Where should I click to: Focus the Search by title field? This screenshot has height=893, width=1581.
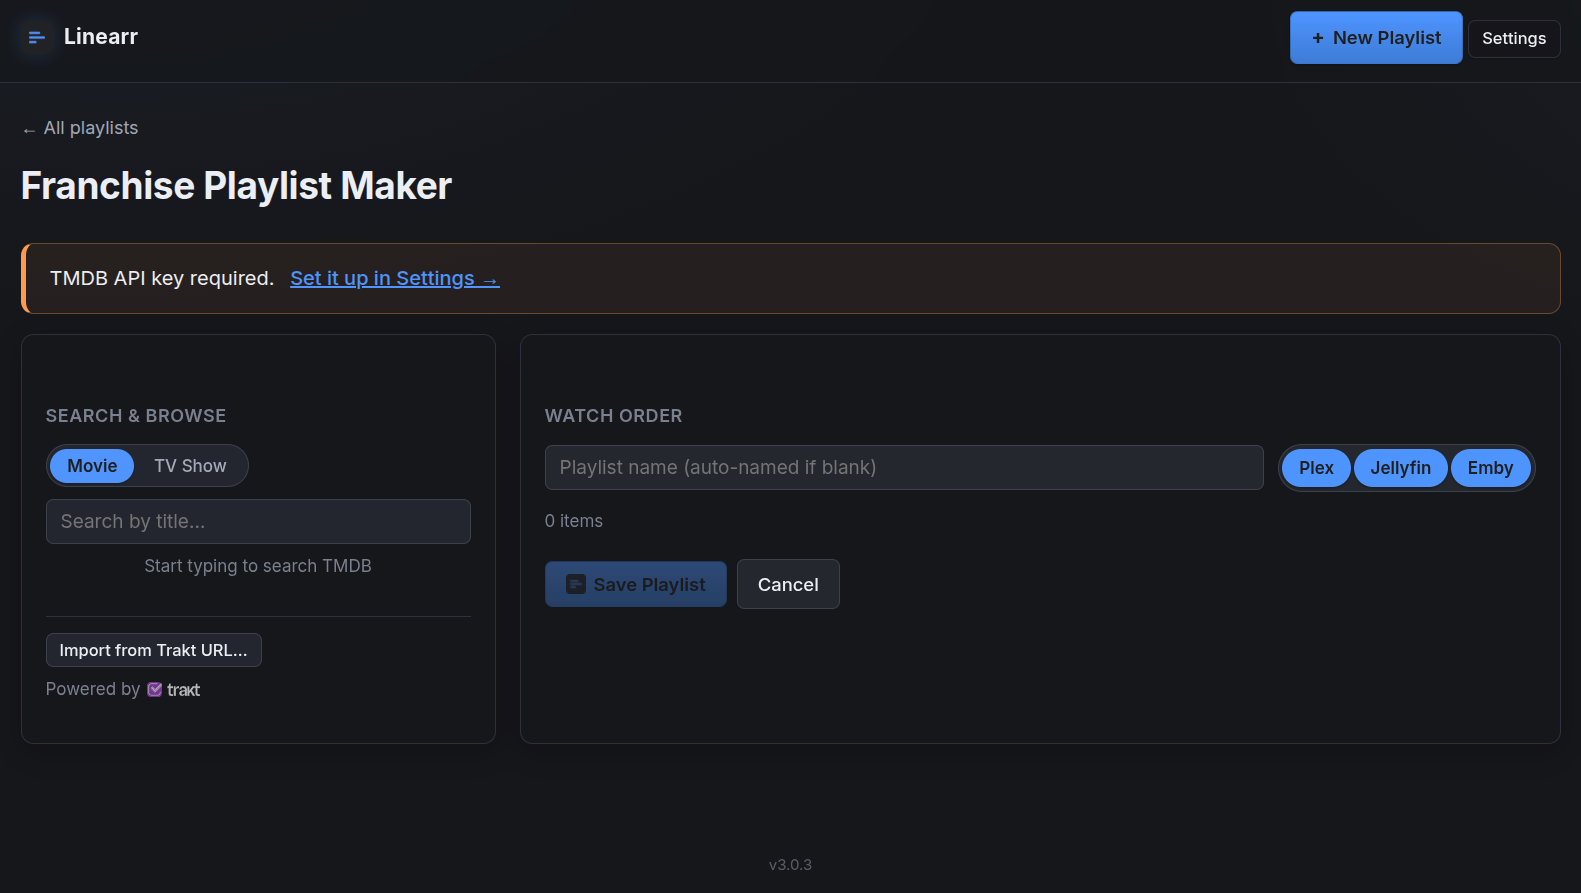pyautogui.click(x=258, y=521)
